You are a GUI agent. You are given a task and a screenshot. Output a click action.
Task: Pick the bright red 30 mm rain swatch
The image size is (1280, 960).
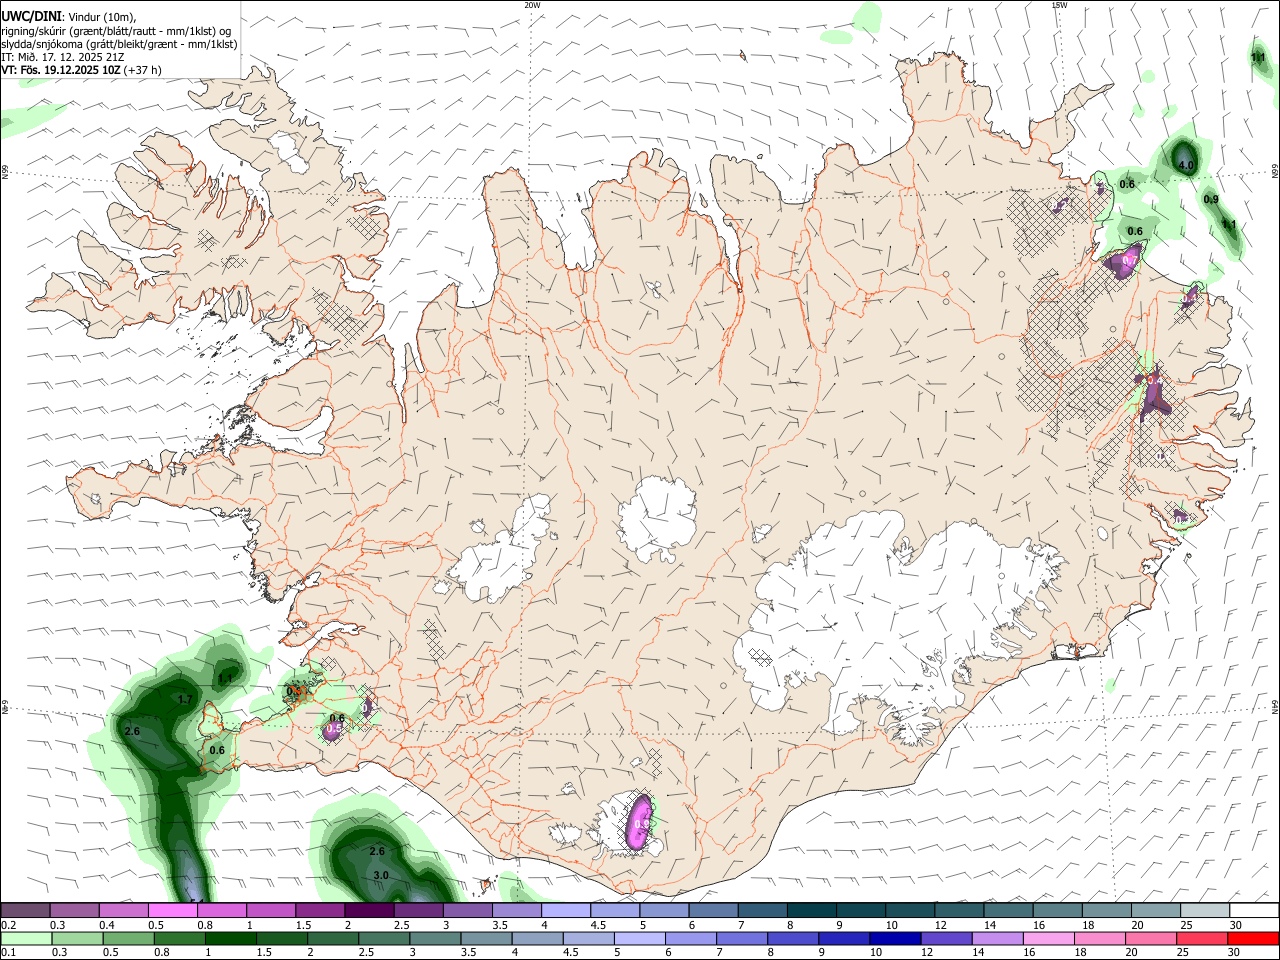[x=1253, y=939]
